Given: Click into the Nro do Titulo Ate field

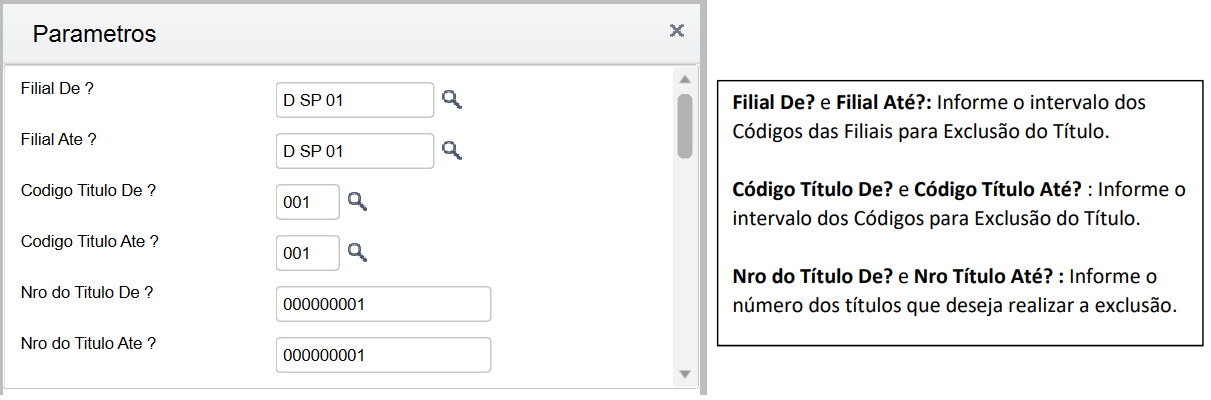Looking at the screenshot, I should [x=383, y=355].
